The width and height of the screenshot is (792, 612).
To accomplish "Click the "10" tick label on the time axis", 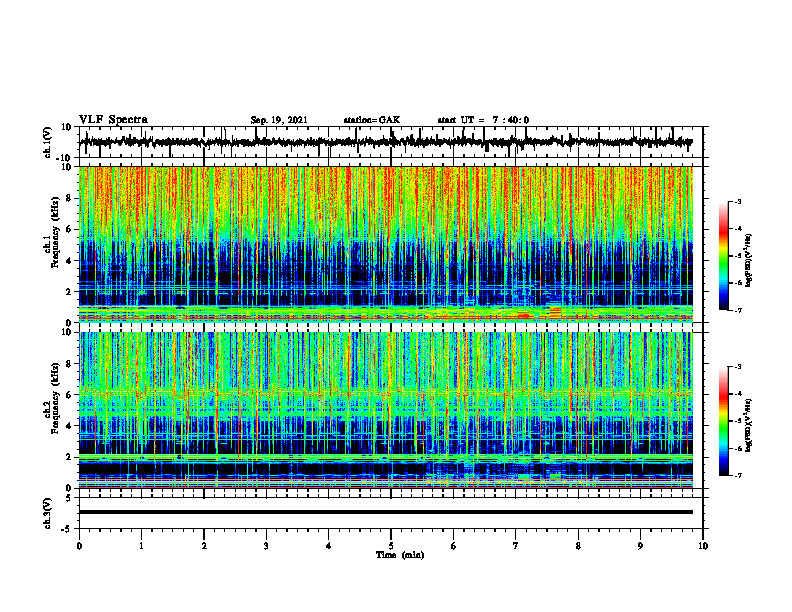I will click(703, 546).
